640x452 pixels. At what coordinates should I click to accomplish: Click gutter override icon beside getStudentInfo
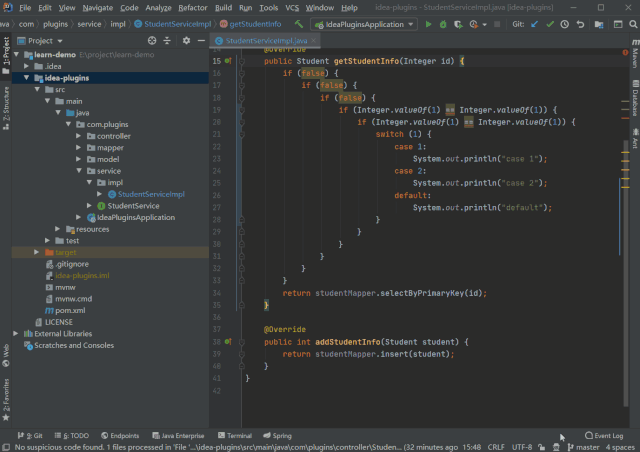click(x=228, y=61)
